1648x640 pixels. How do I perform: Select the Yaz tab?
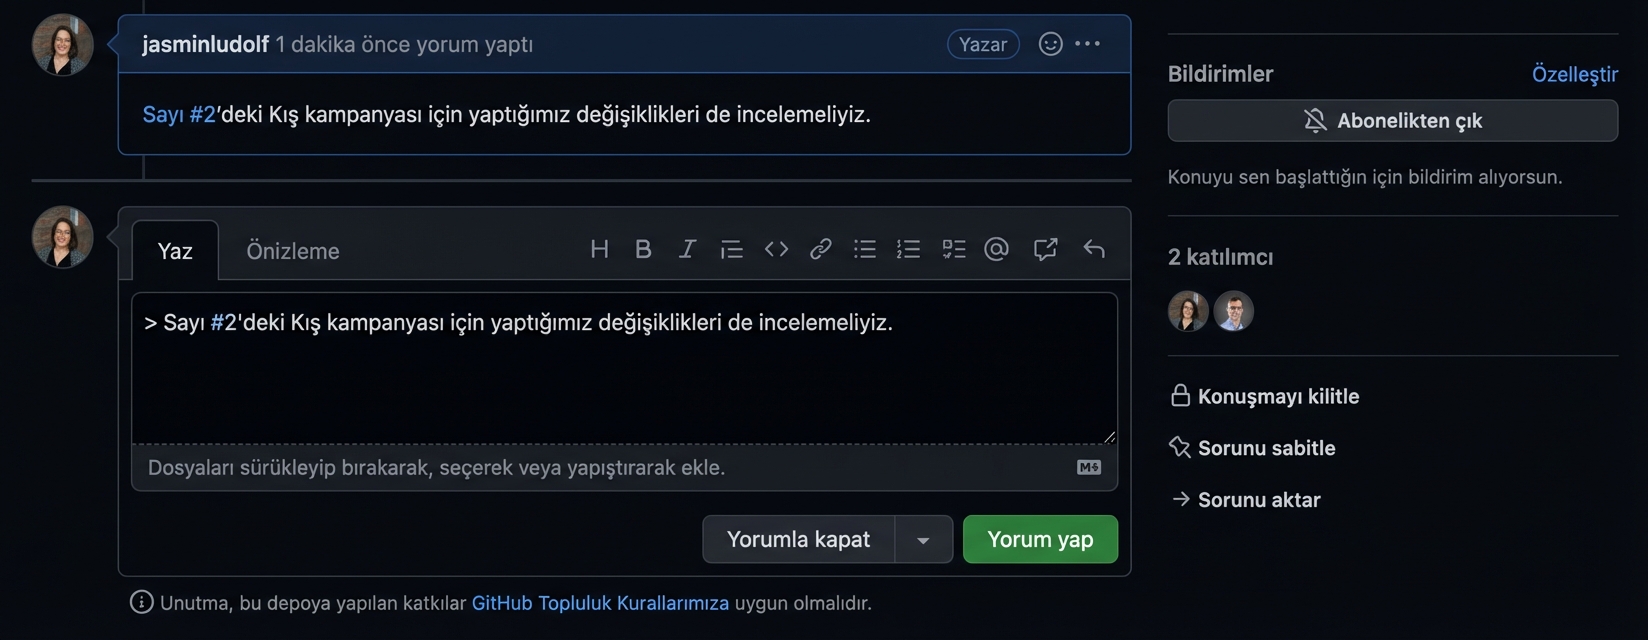(175, 251)
